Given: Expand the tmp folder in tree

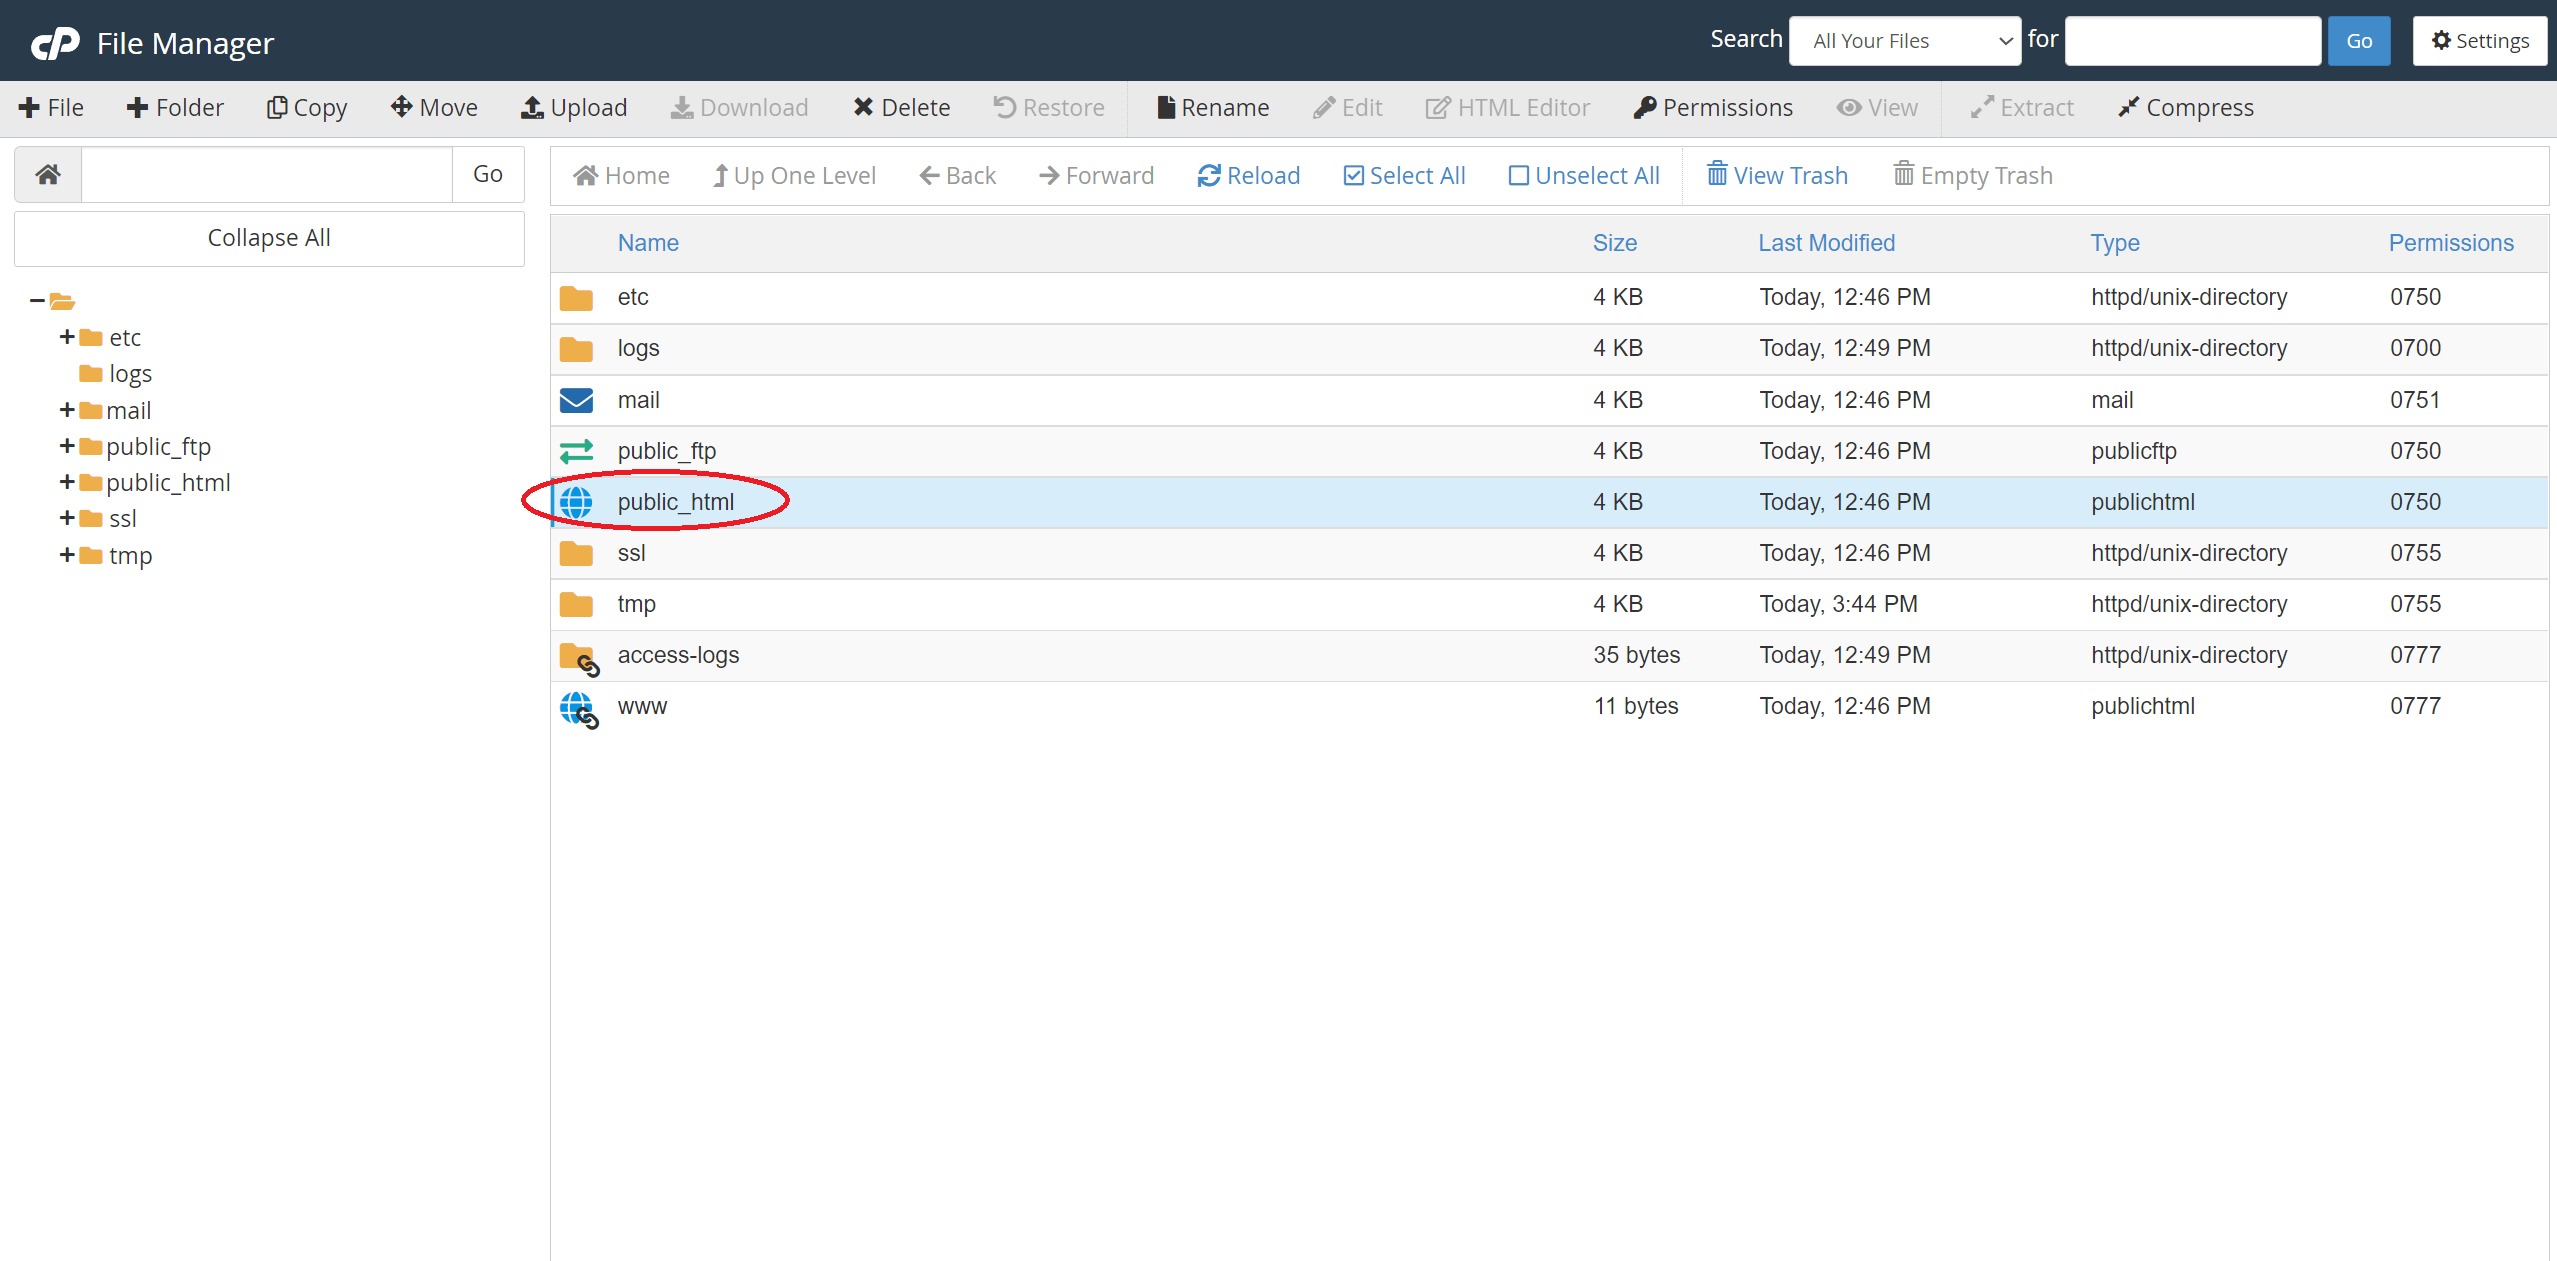Looking at the screenshot, I should click(67, 555).
